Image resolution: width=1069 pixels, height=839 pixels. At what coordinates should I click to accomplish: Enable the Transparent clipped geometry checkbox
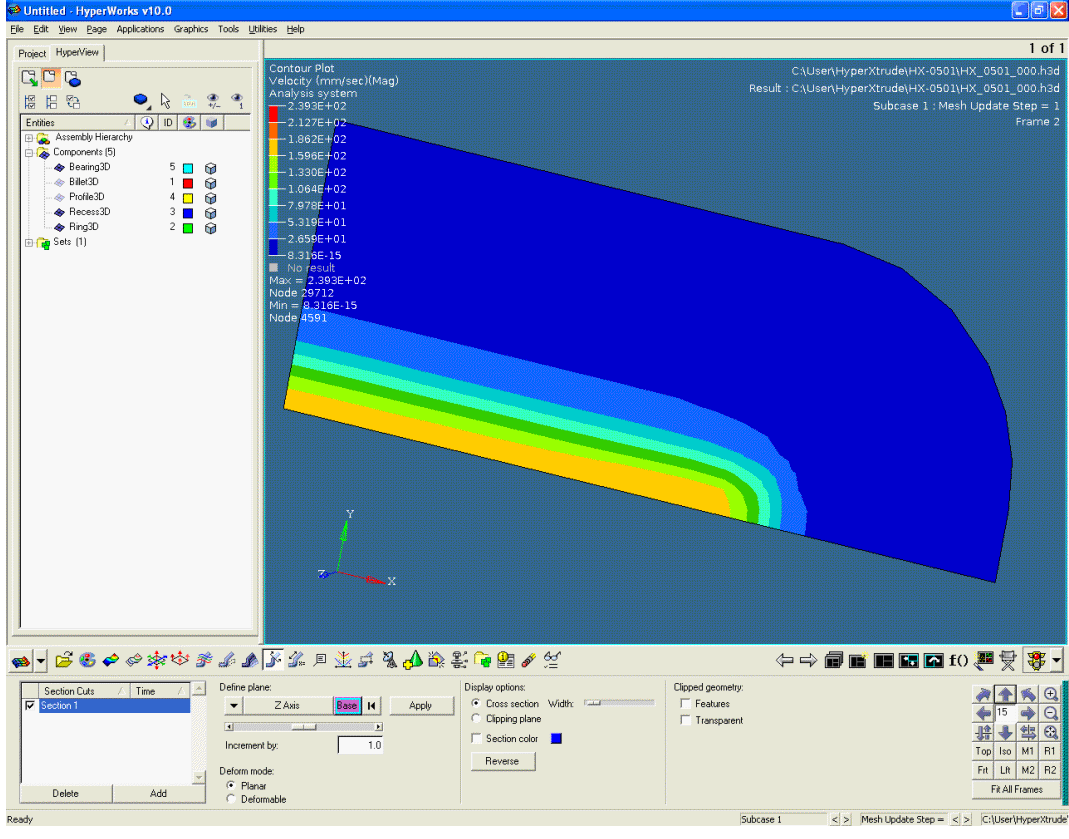(686, 720)
